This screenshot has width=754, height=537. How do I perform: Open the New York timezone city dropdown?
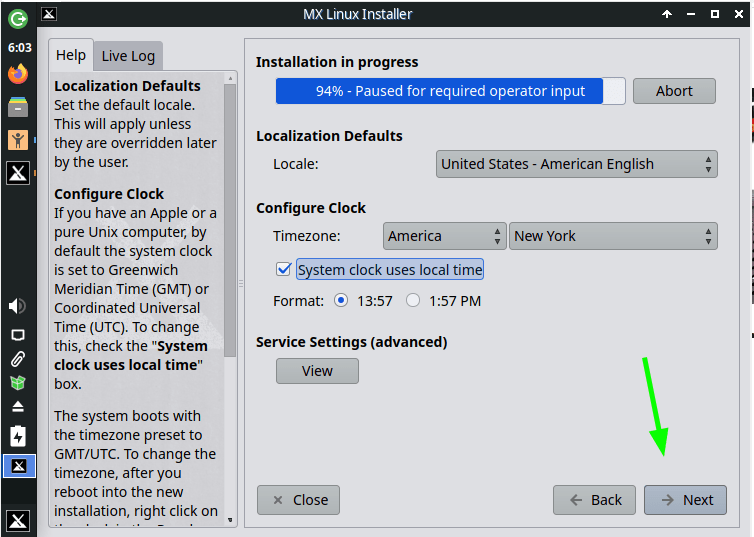pos(613,236)
